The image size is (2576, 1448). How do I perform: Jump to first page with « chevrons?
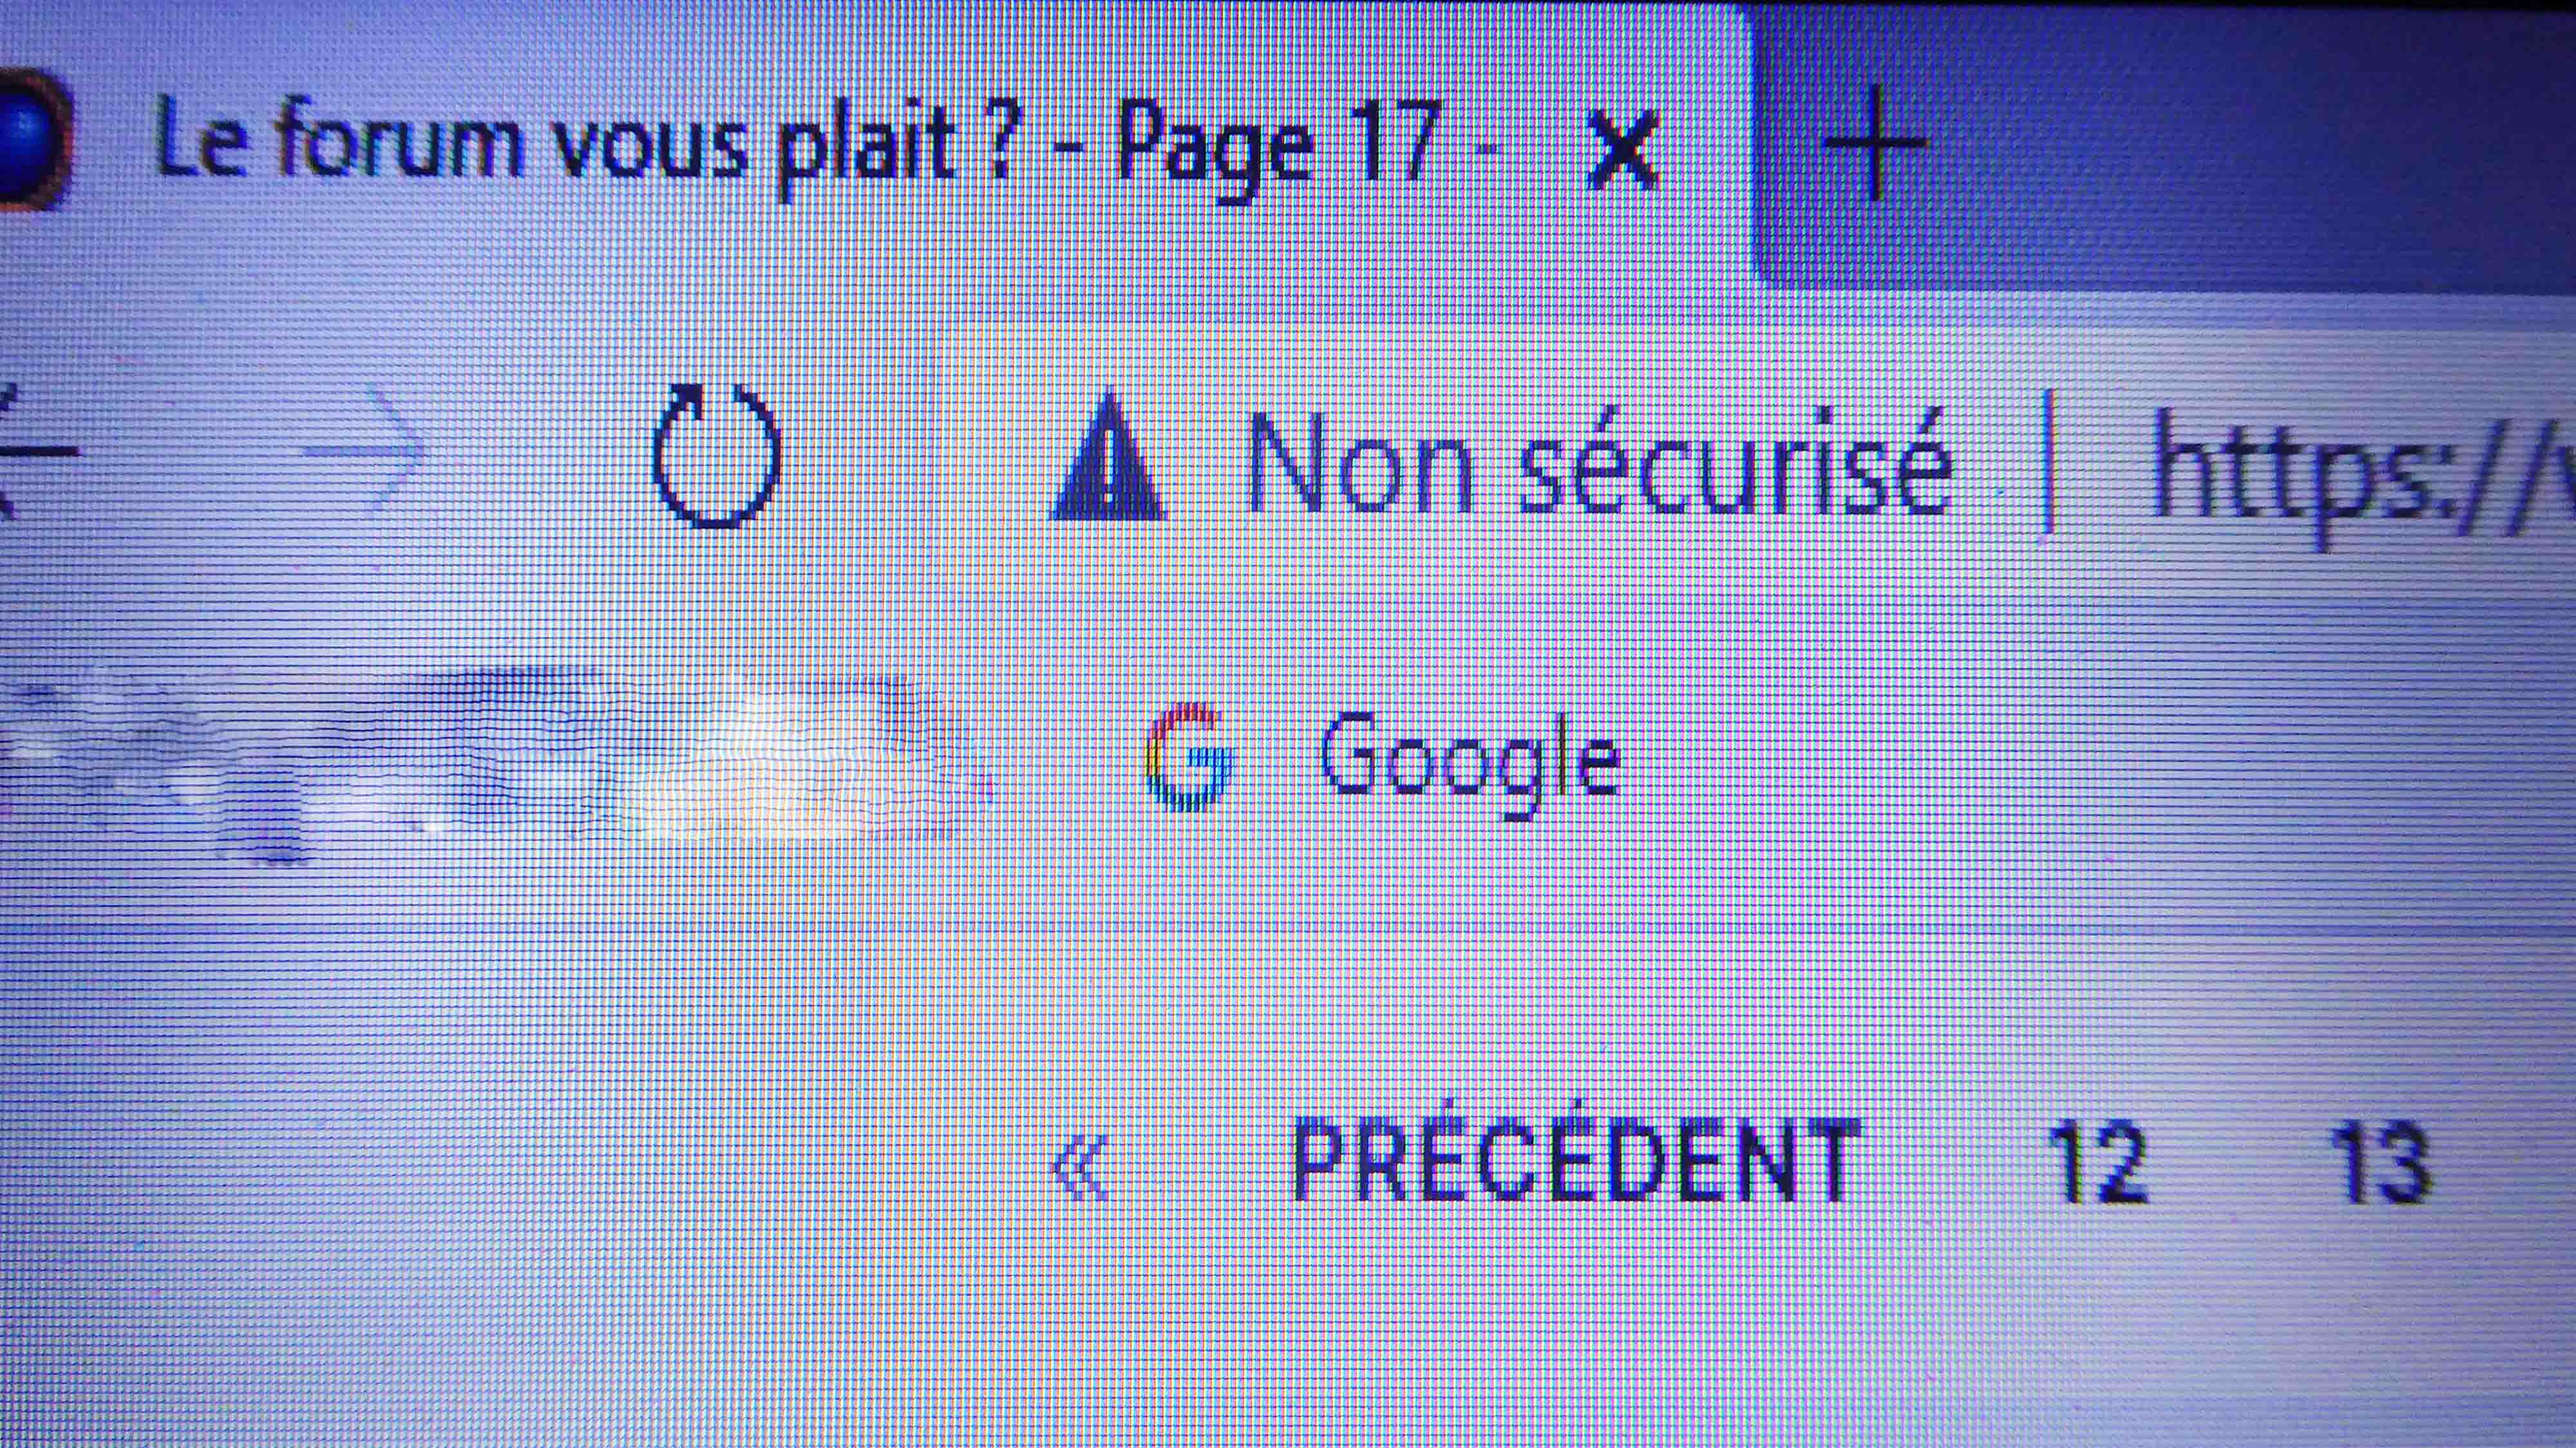coord(1081,1166)
